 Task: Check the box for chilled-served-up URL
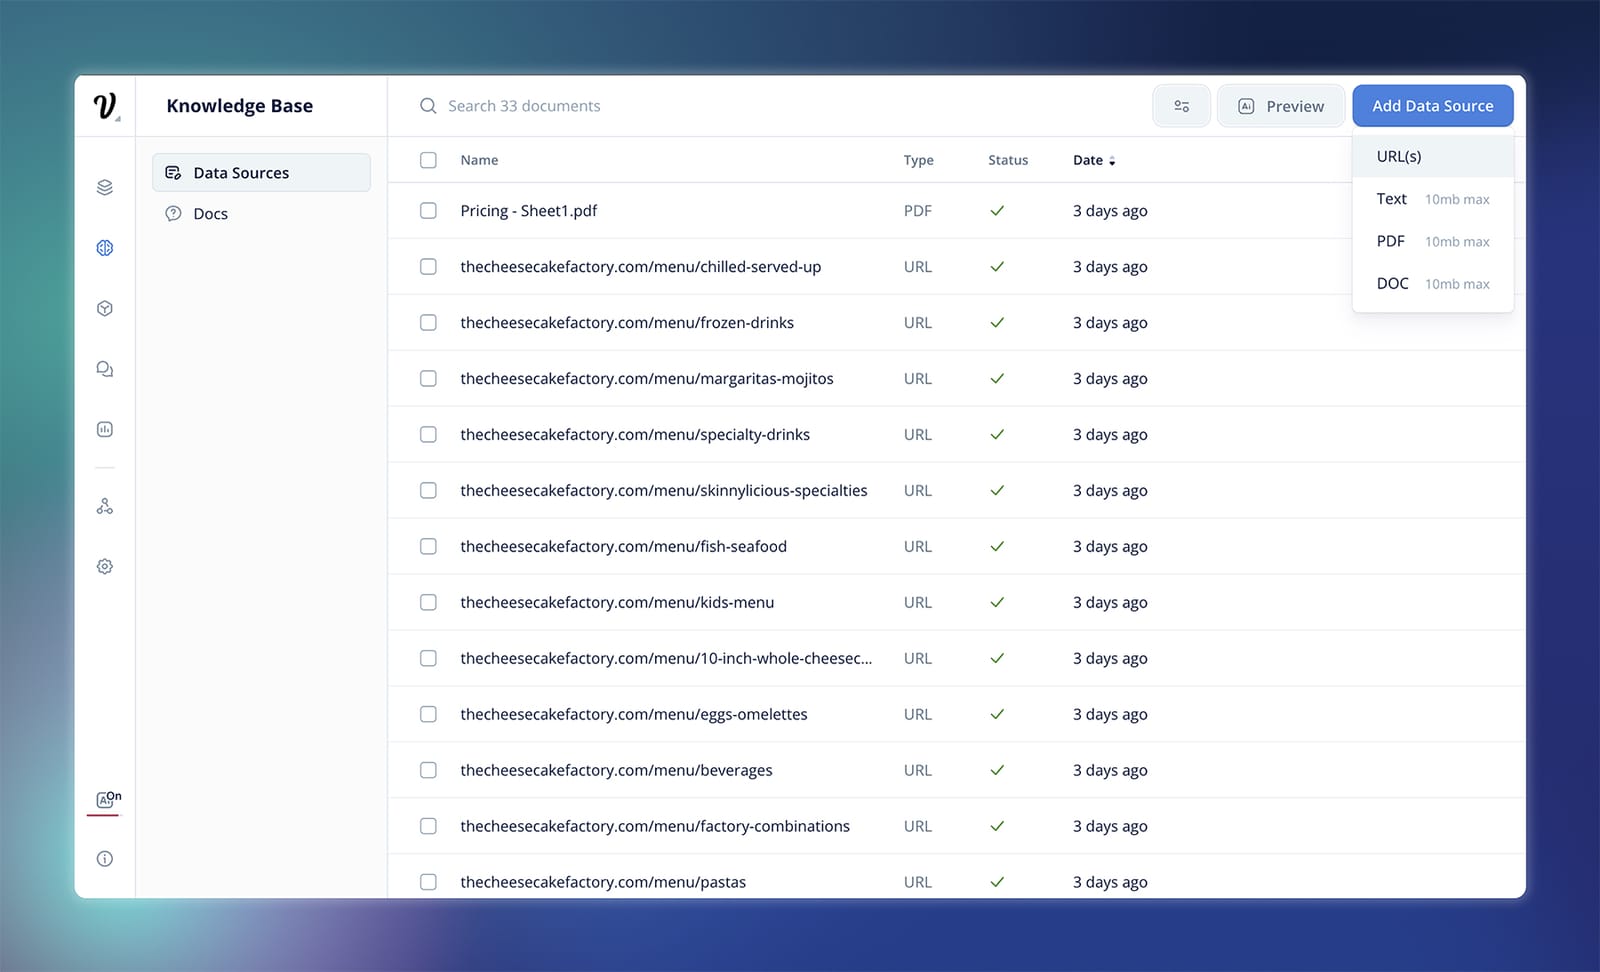[428, 267]
